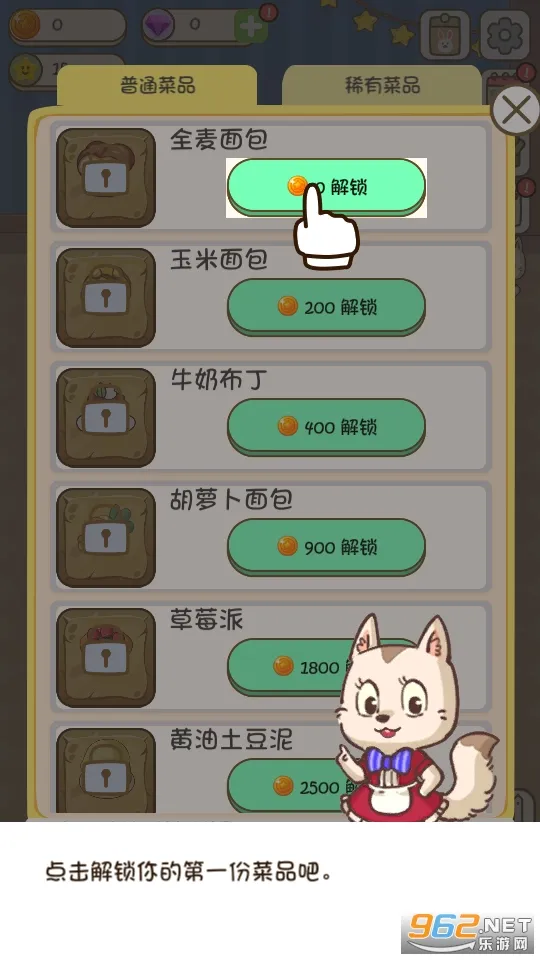The height and width of the screenshot is (960, 540).
Task: Unlock 玉米面包 for 200 coins
Action: tap(326, 307)
